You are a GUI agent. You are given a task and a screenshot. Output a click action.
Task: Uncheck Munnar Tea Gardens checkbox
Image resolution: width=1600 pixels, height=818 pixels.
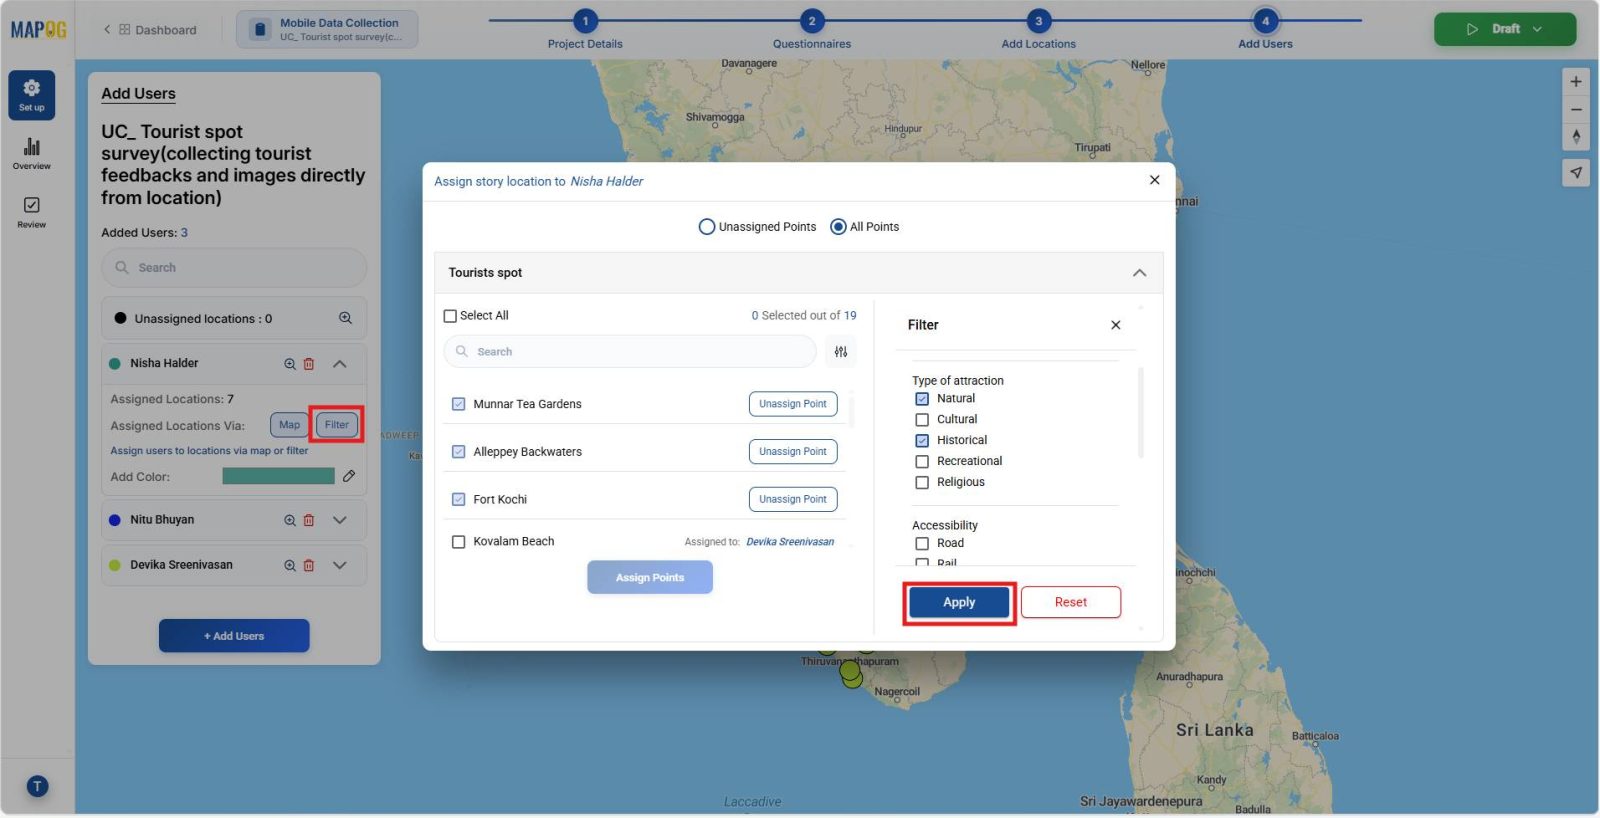[x=458, y=404]
